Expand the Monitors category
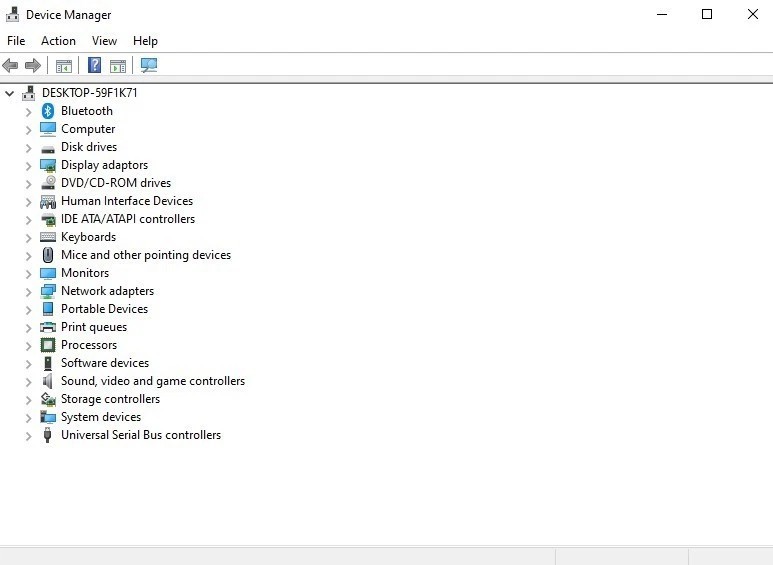This screenshot has height=565, width=773. 28,274
